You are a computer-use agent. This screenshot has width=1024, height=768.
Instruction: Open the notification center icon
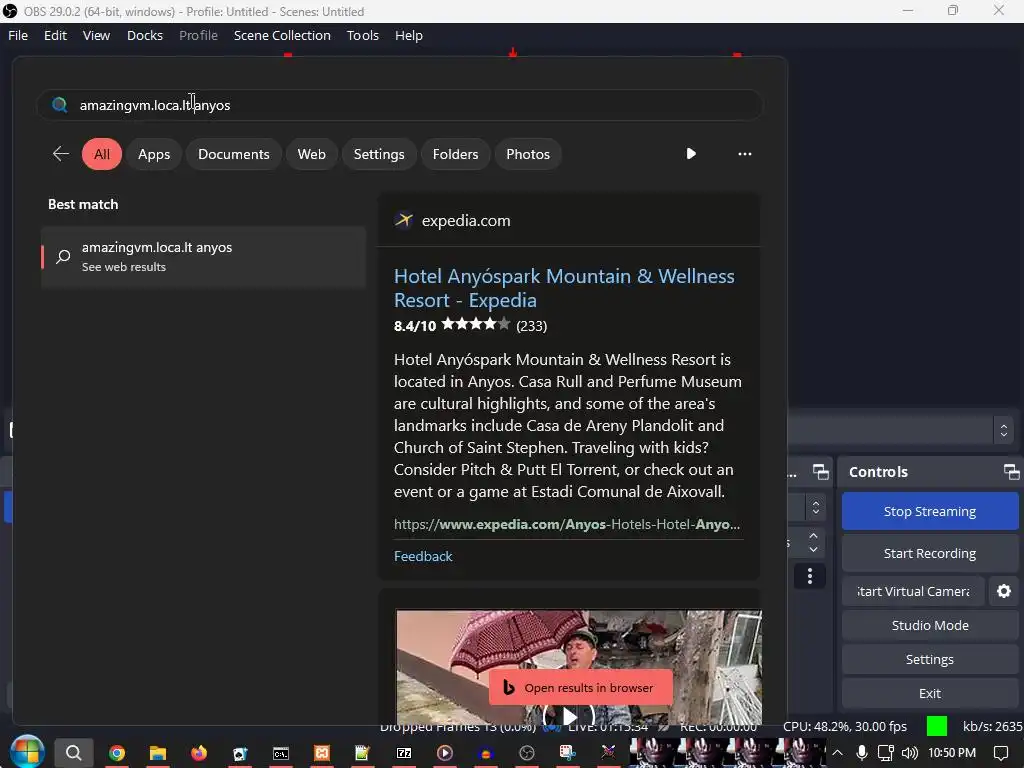[1000, 753]
